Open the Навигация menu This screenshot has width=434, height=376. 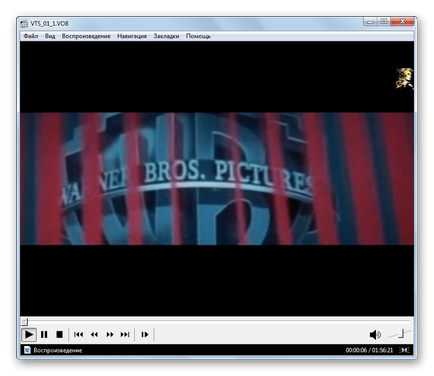pos(132,36)
